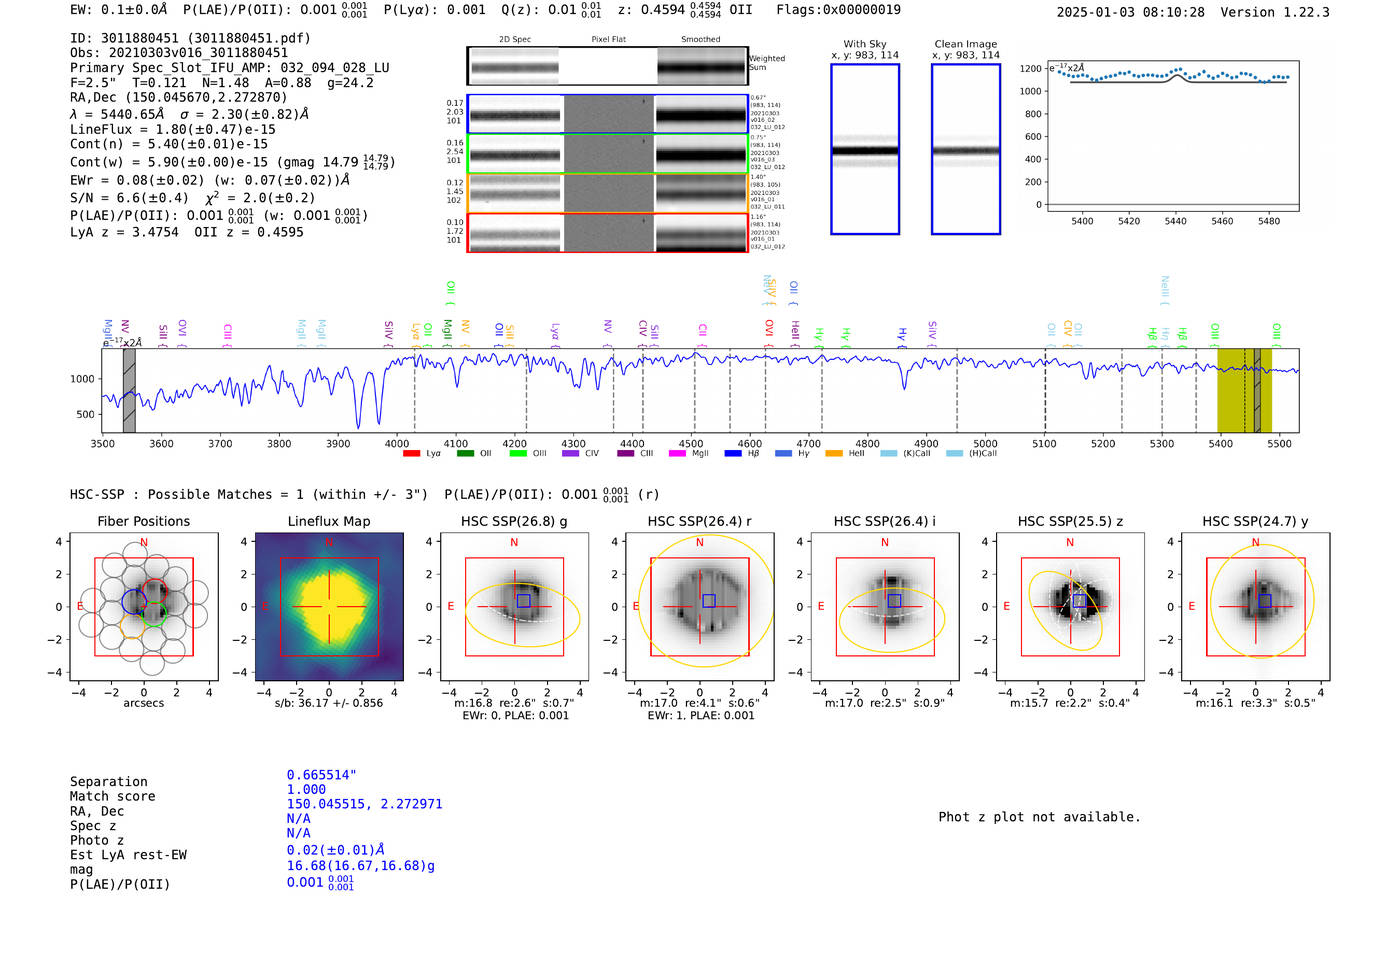This screenshot has height=953, width=1400.
Task: Select the CIV purple legend swatch
Action: point(571,454)
